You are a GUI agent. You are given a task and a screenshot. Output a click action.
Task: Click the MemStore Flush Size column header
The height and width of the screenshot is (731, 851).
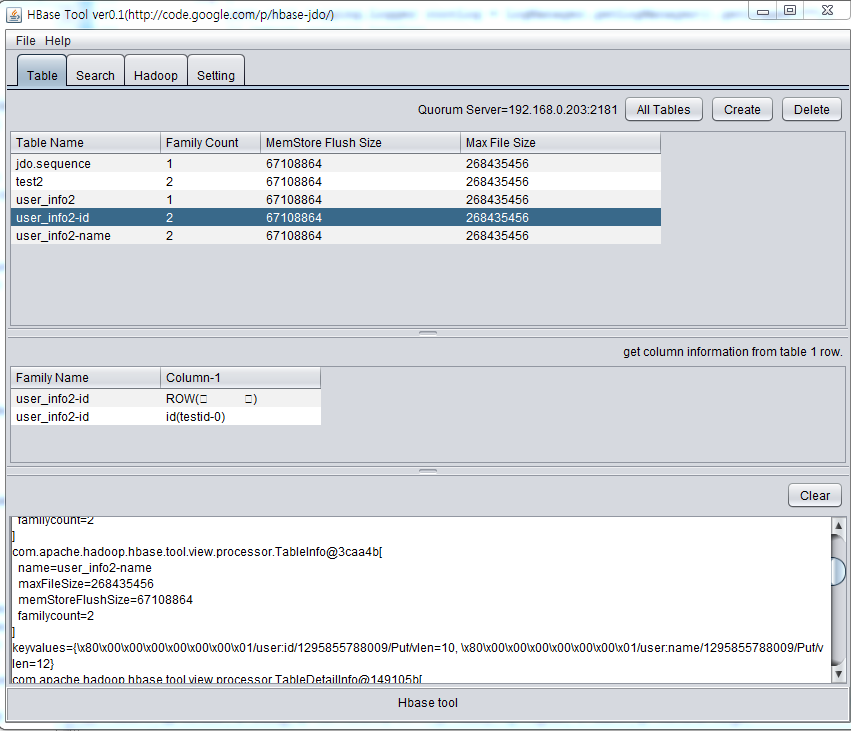pos(360,143)
